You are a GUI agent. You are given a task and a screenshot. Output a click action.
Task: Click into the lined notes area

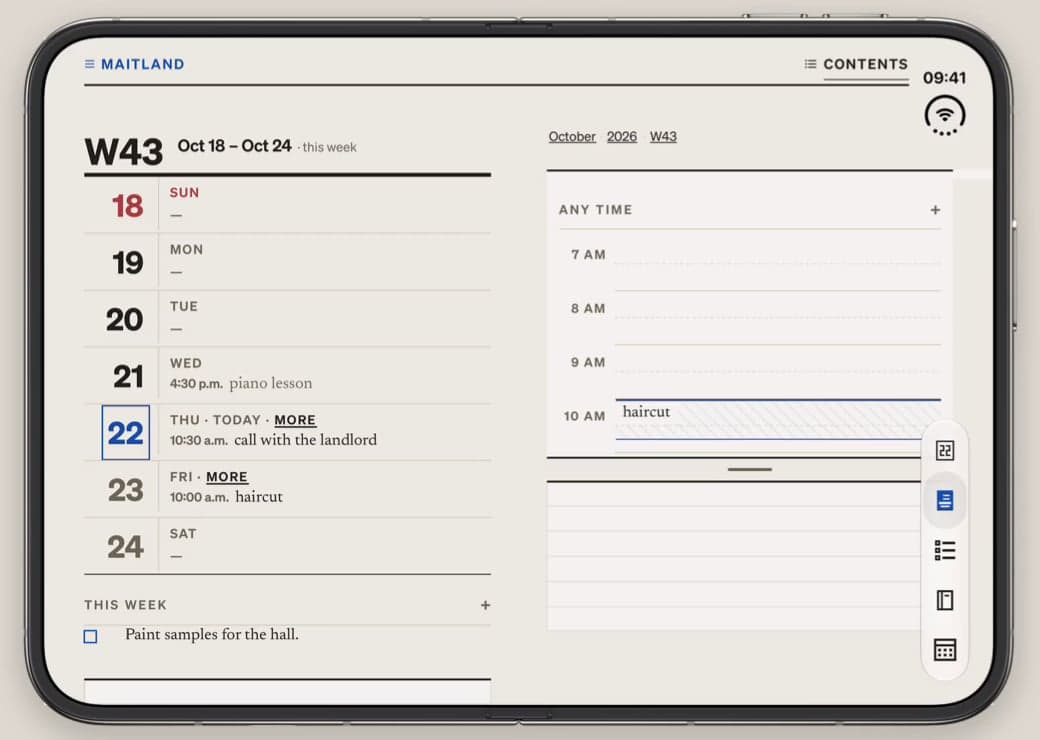click(734, 556)
